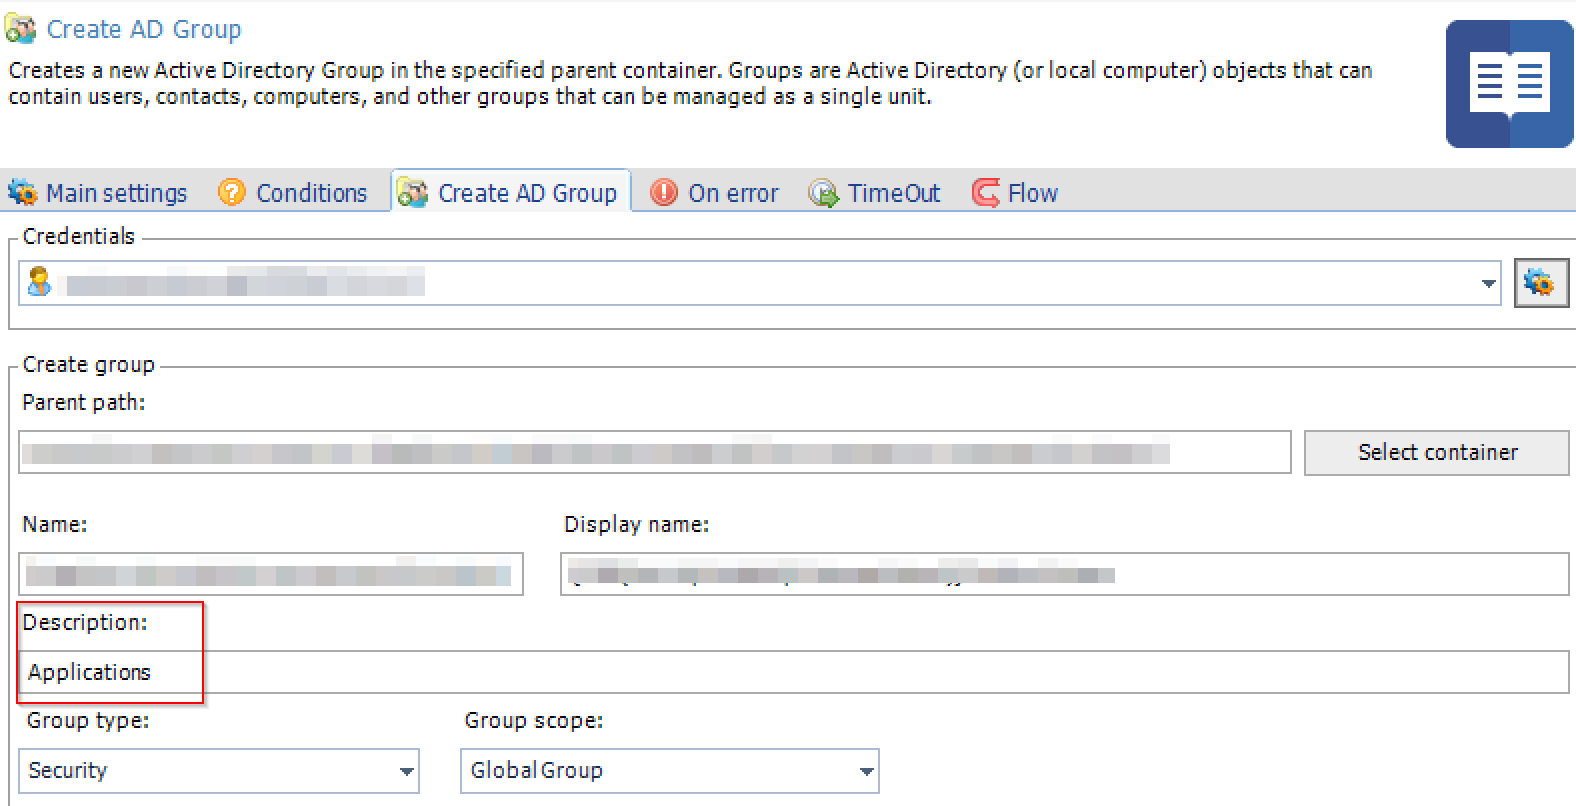Viewport: 1576px width, 806px height.
Task: Click the blue book help icon
Action: [1509, 84]
